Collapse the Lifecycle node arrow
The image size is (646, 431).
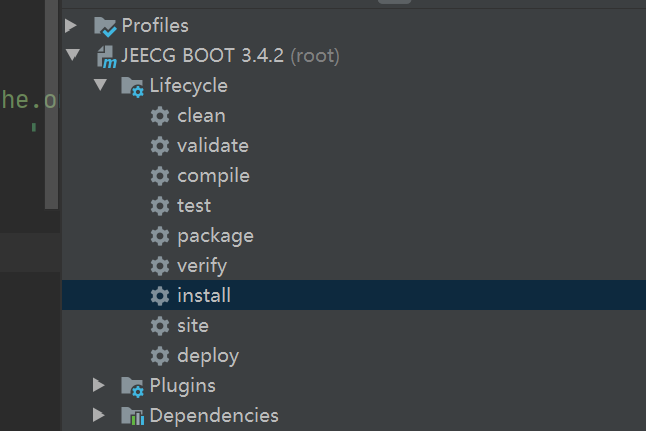(101, 85)
